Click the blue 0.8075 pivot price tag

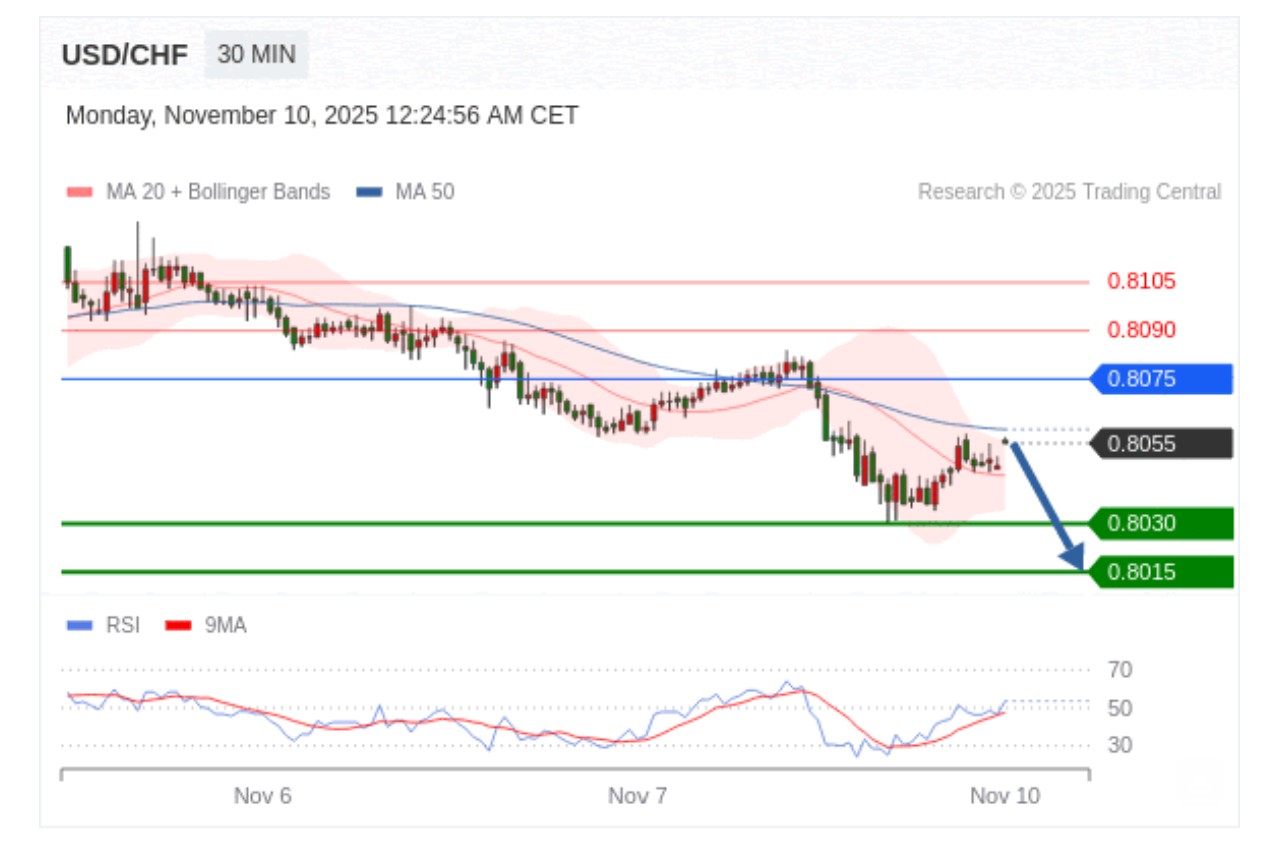1160,379
